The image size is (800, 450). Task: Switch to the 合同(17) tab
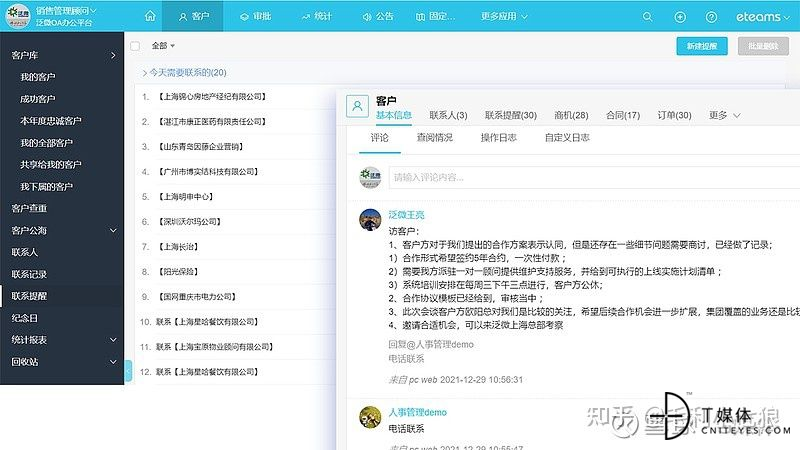click(622, 115)
